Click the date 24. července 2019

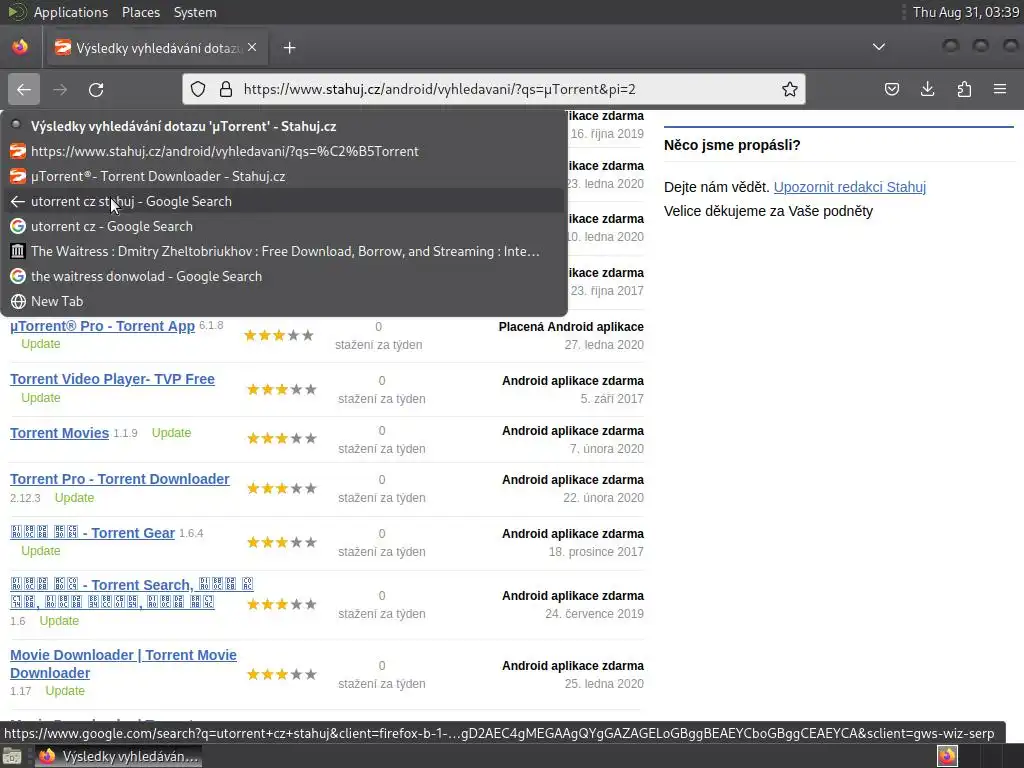594,614
